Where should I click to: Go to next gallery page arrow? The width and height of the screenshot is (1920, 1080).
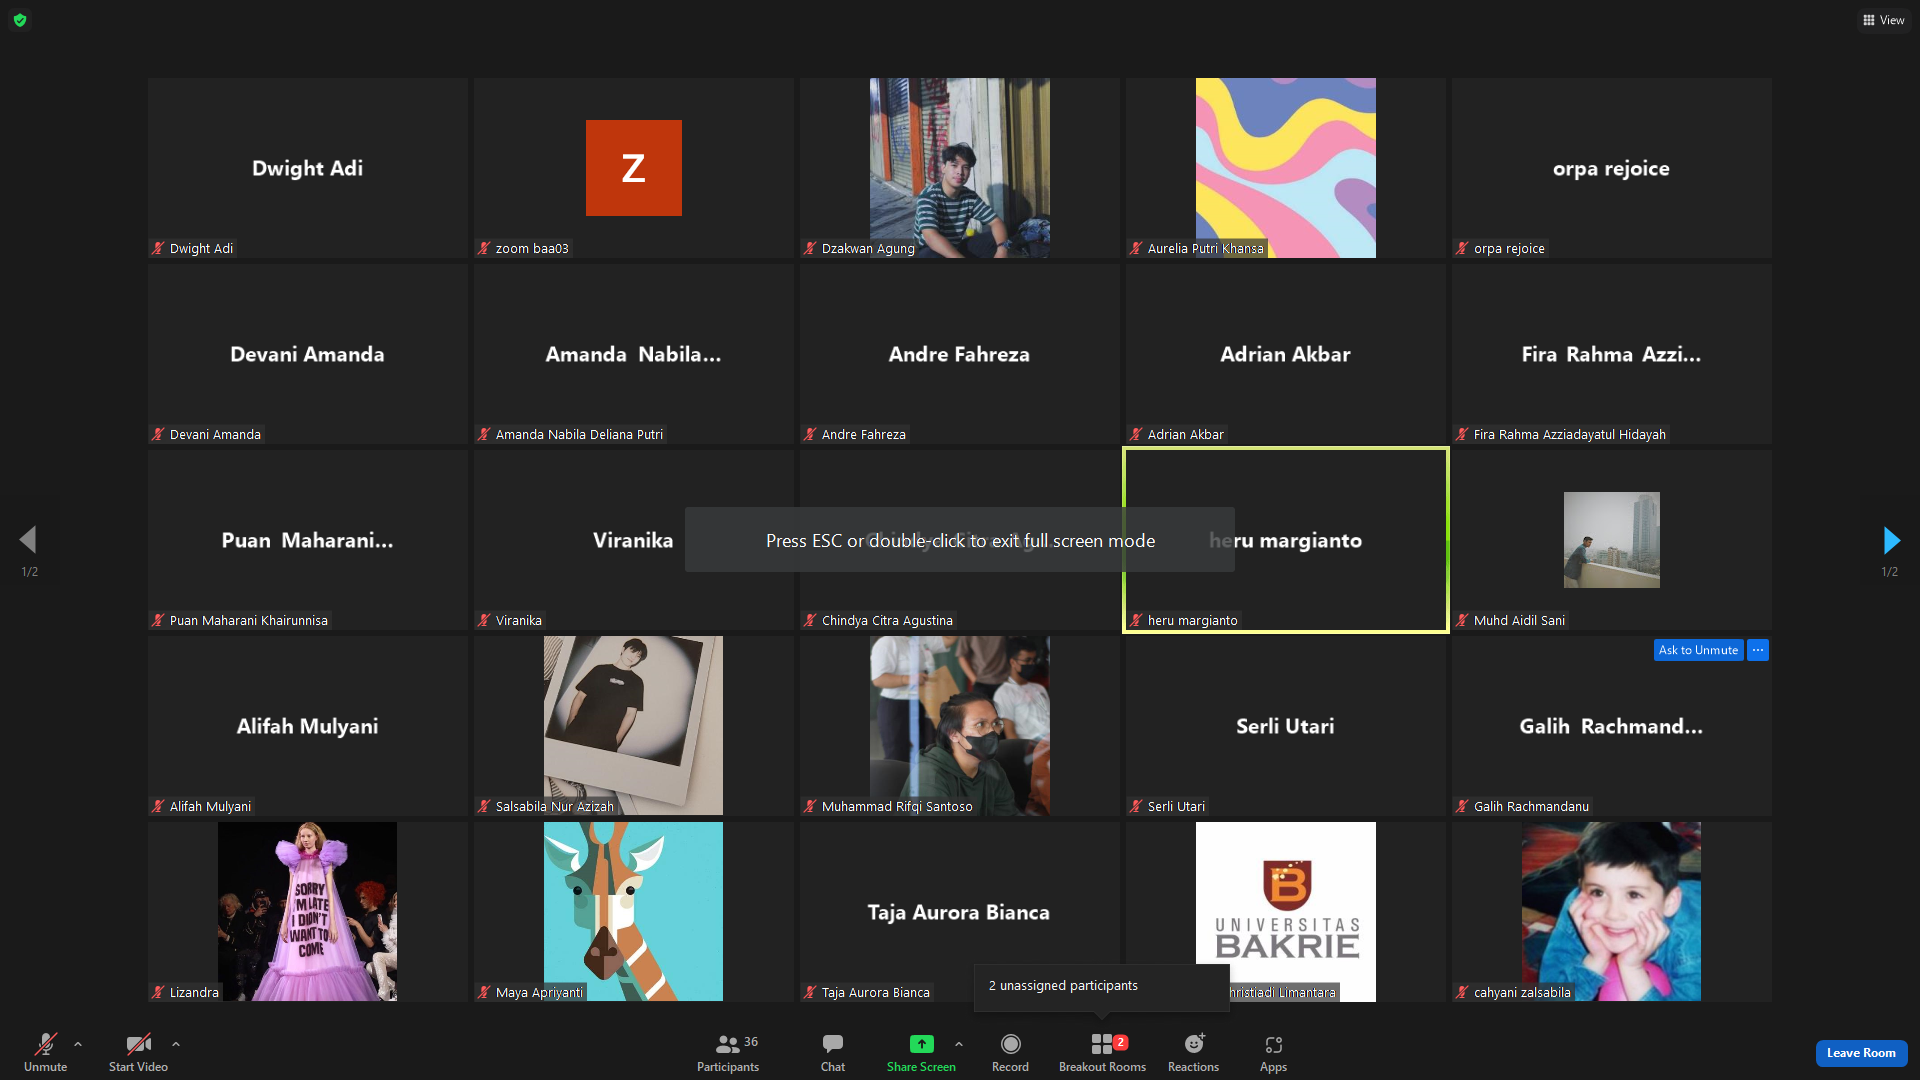pos(1891,540)
